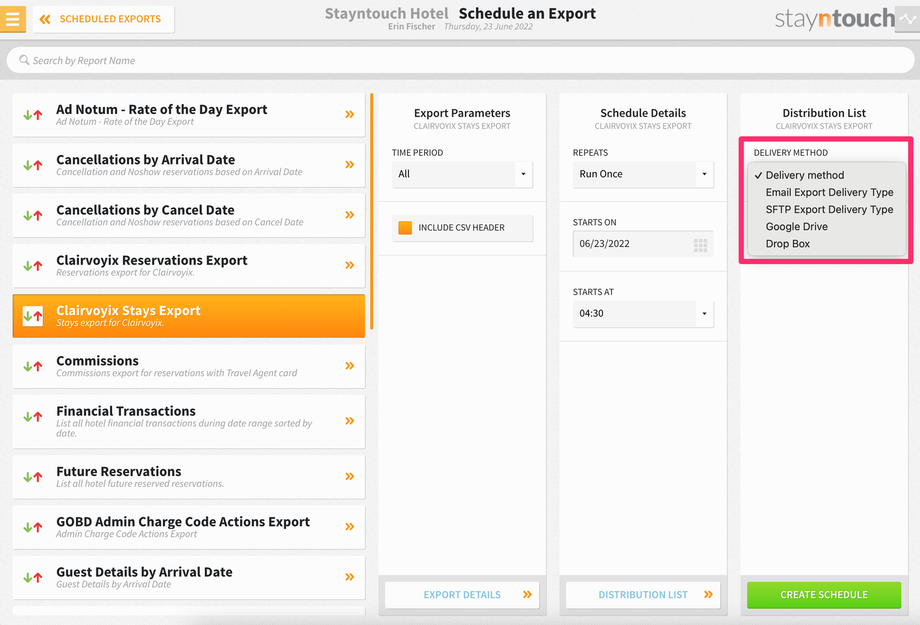Screen dimensions: 920x625
Task: Click chevron on Future Reservations row
Action: [350, 476]
